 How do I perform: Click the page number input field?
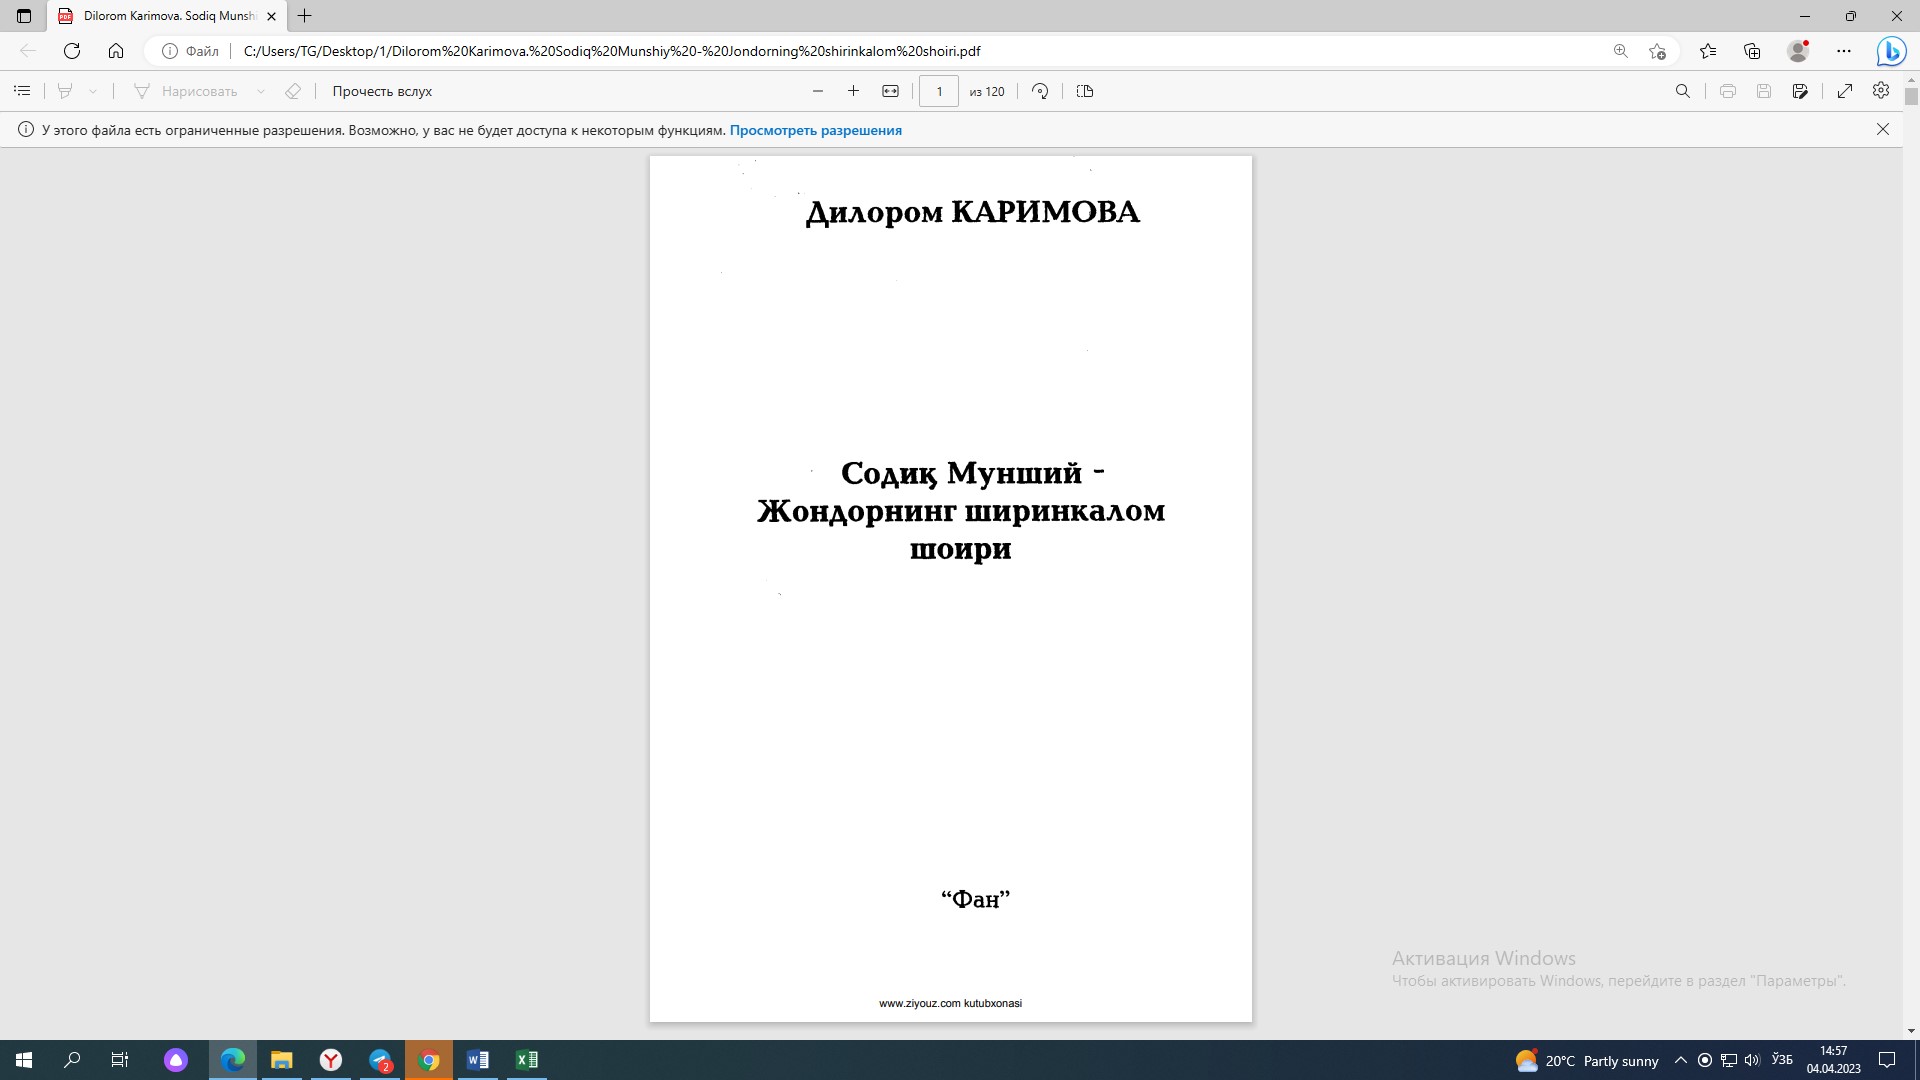[938, 91]
